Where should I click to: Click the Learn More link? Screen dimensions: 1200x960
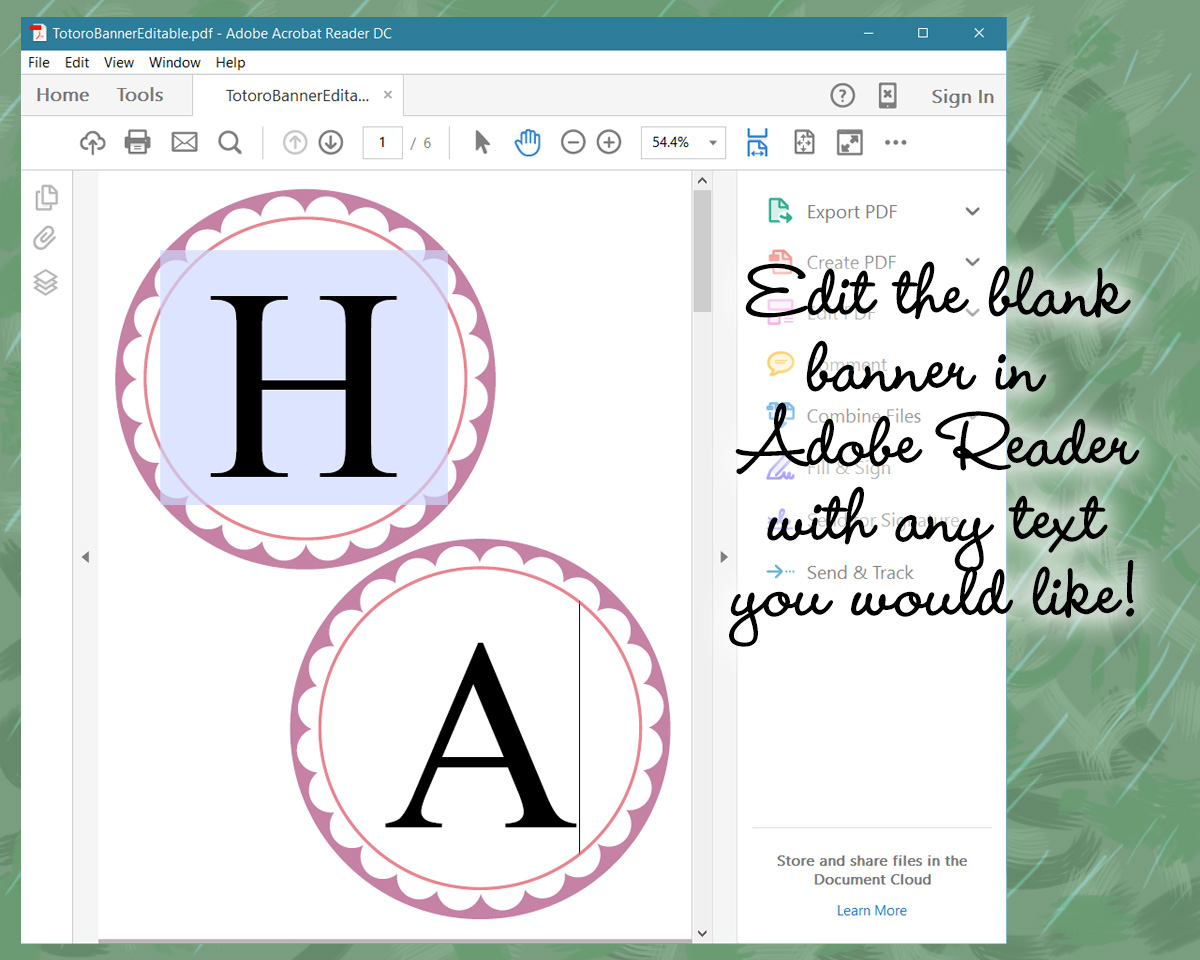click(872, 910)
